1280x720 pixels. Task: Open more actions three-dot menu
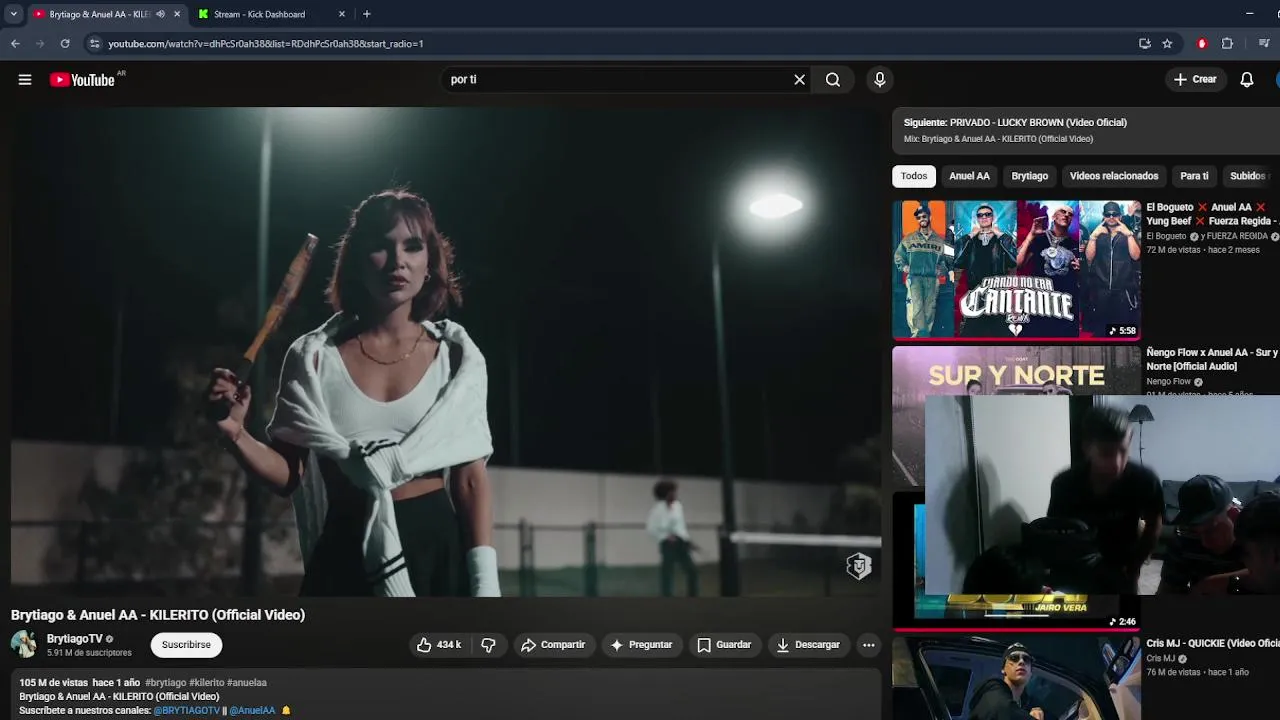point(869,645)
